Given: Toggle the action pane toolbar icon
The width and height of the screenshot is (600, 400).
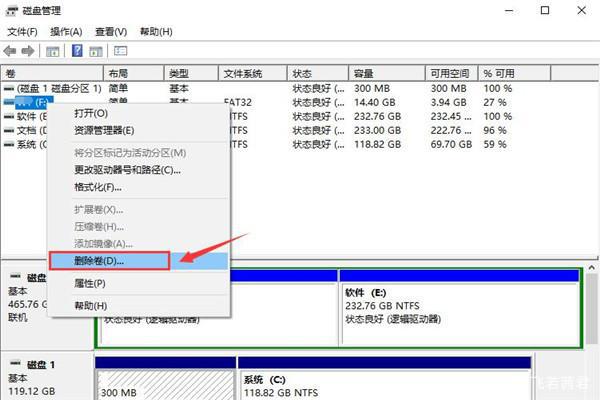Looking at the screenshot, I should [x=96, y=51].
